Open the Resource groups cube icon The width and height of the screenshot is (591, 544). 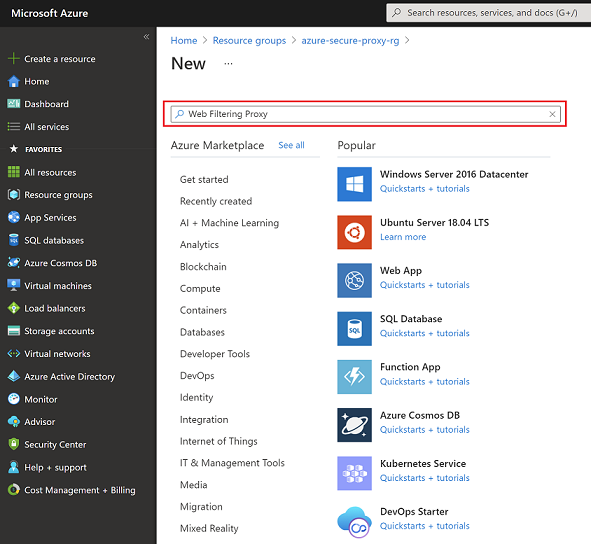(x=14, y=195)
